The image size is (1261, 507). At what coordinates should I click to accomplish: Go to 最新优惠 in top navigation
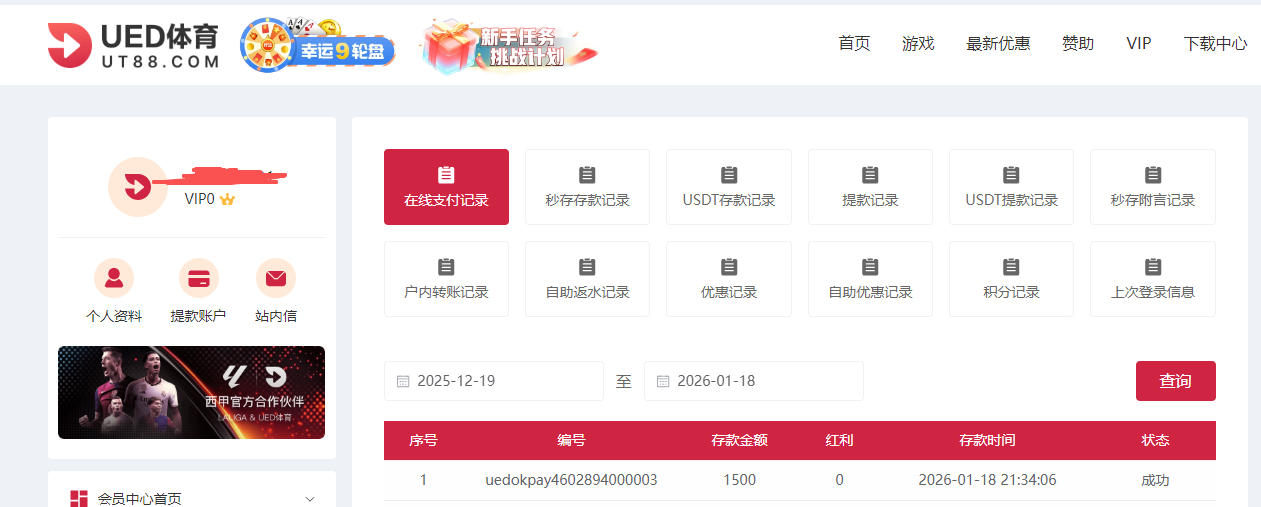point(998,43)
